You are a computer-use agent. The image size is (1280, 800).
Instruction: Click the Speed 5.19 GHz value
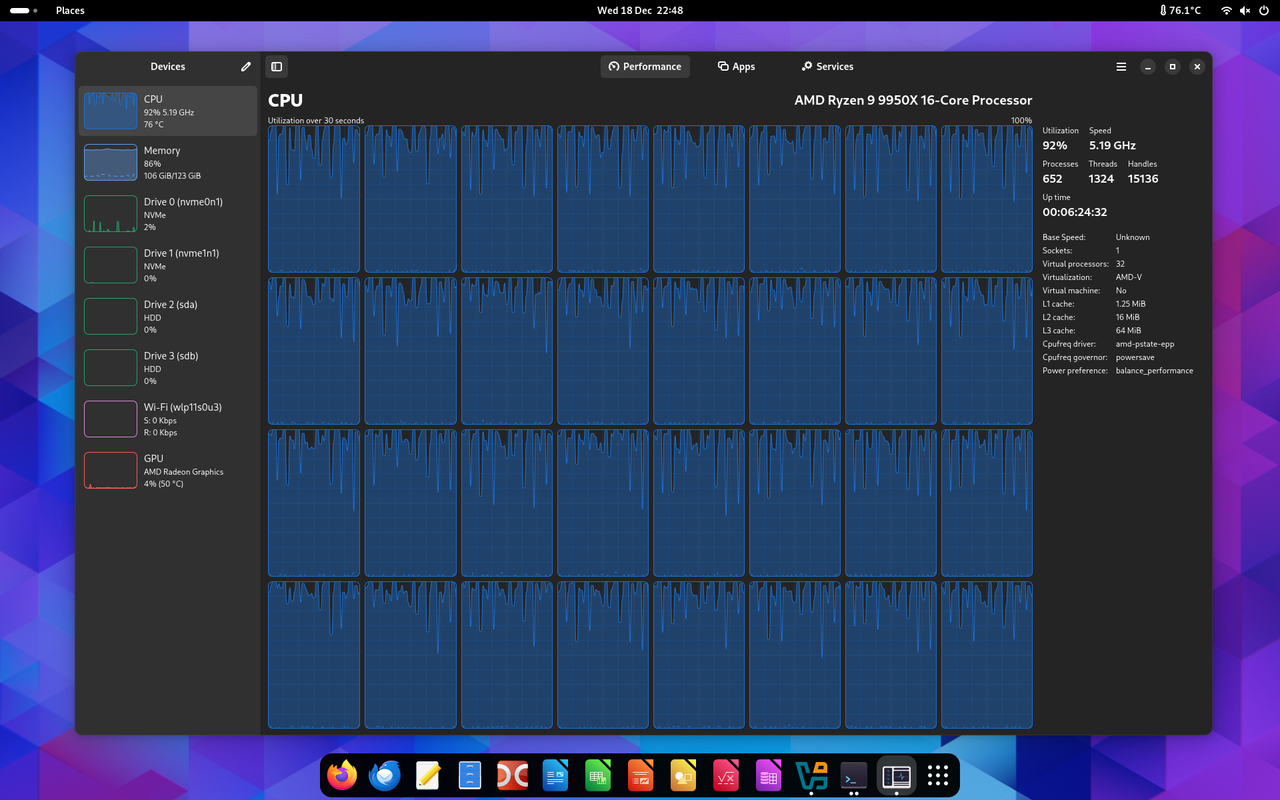pos(1112,145)
